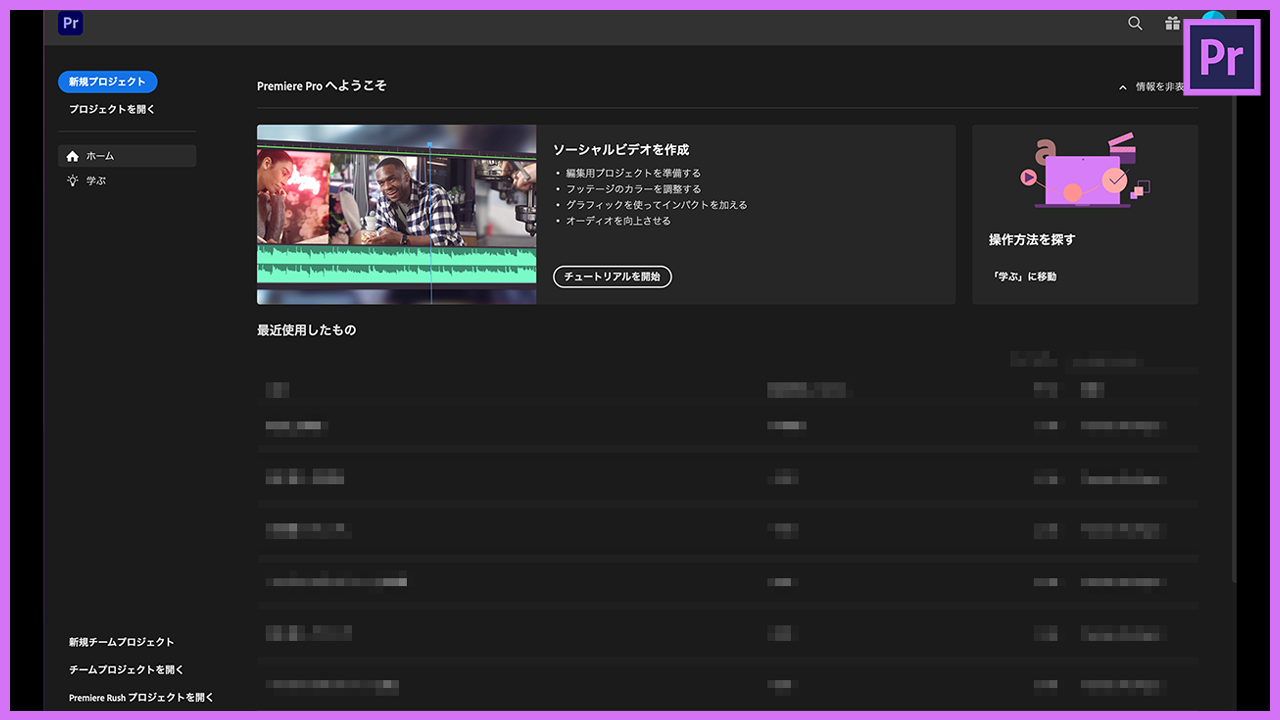
Task: Click the 操作方法を探す illustration graphic
Action: [1085, 171]
